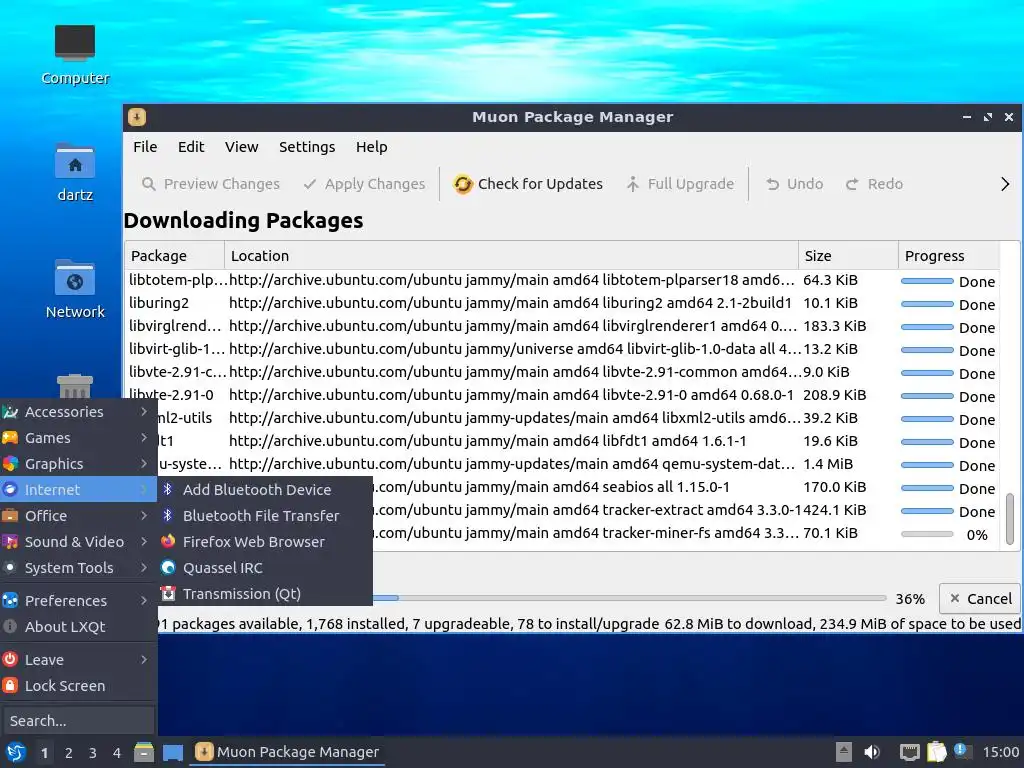Expand the Leave submenu
Screen dimensions: 1024x768
point(78,660)
